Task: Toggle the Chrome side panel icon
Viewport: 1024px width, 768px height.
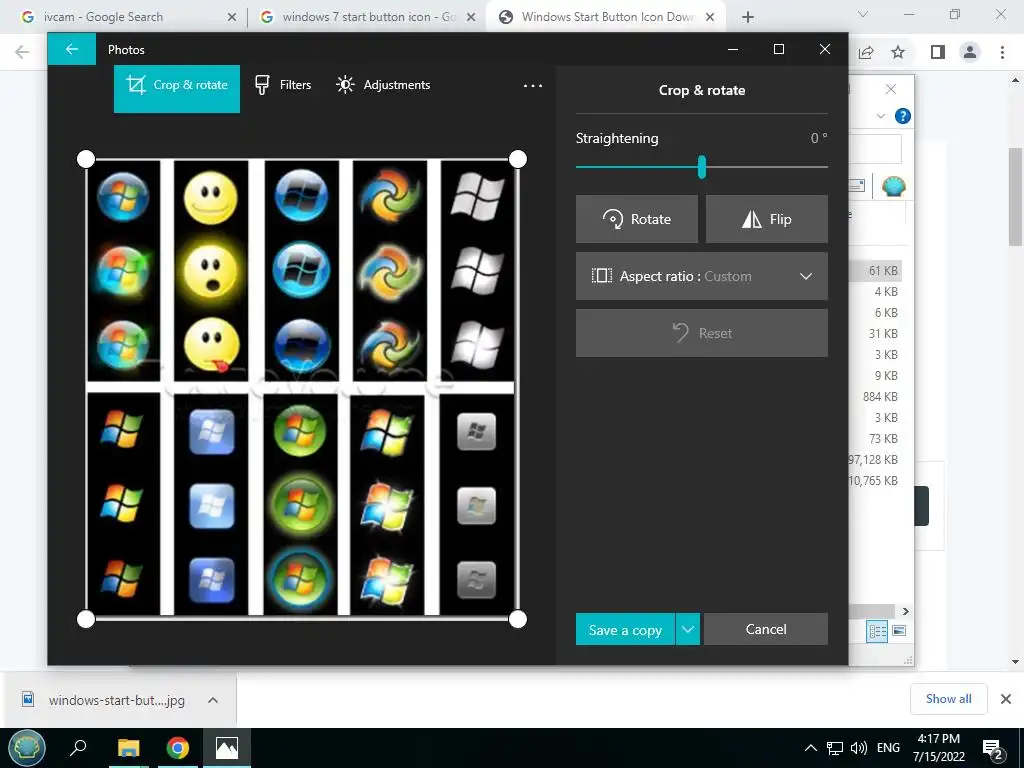Action: pos(938,52)
